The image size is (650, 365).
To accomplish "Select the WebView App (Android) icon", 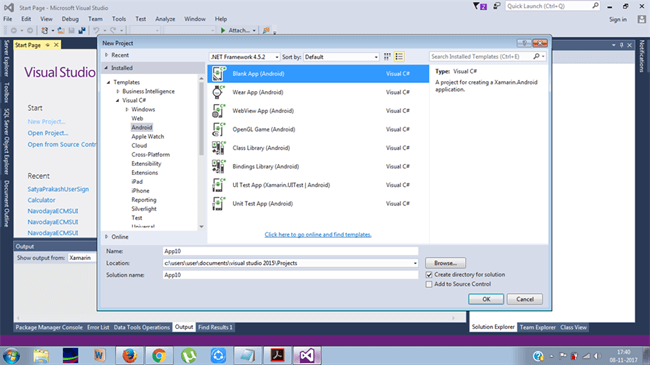I will coord(218,111).
